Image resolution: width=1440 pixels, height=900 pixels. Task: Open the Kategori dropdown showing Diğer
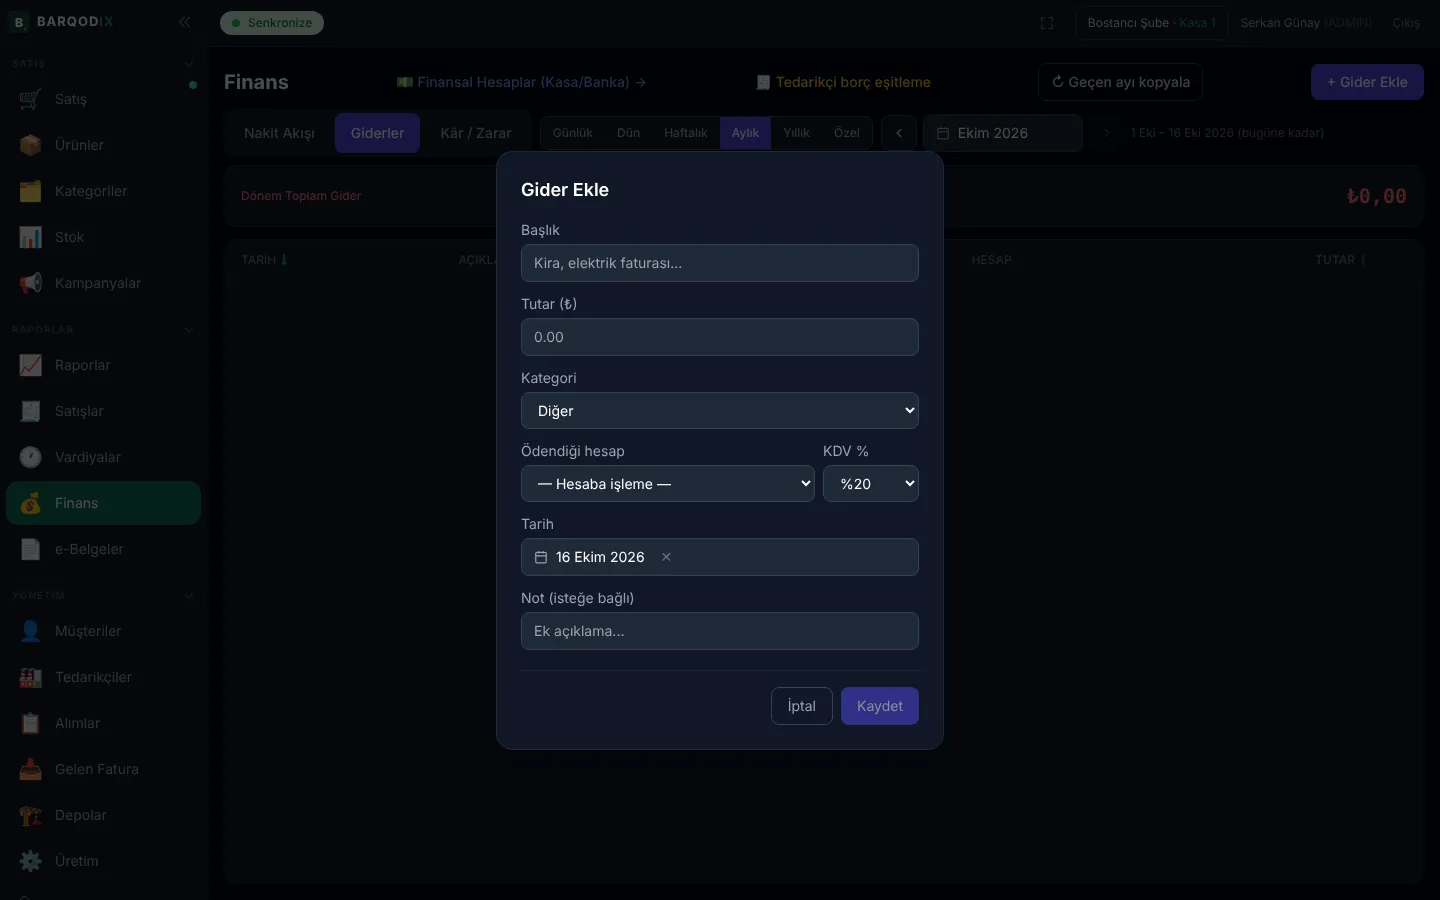pyautogui.click(x=720, y=411)
